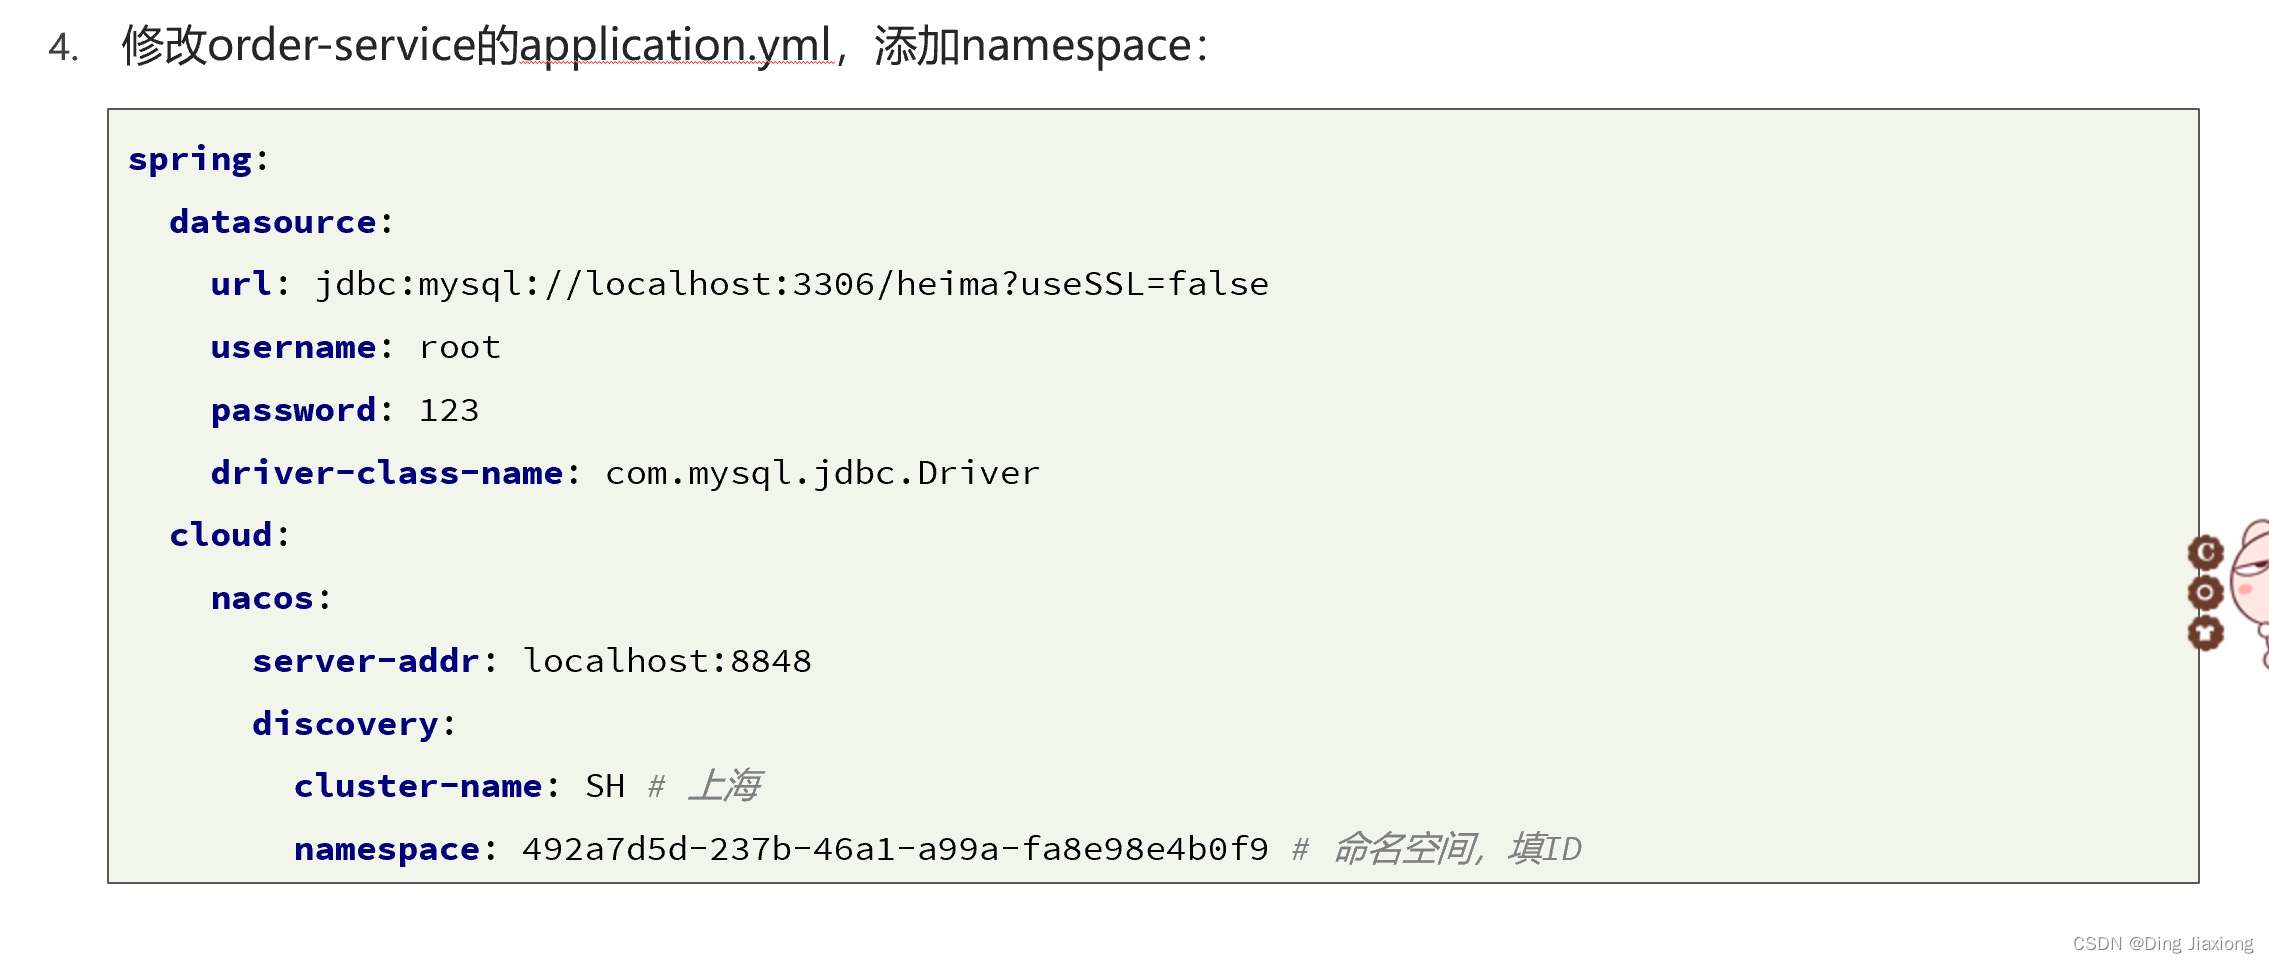
Task: Click the namespace UUID value
Action: (895, 849)
